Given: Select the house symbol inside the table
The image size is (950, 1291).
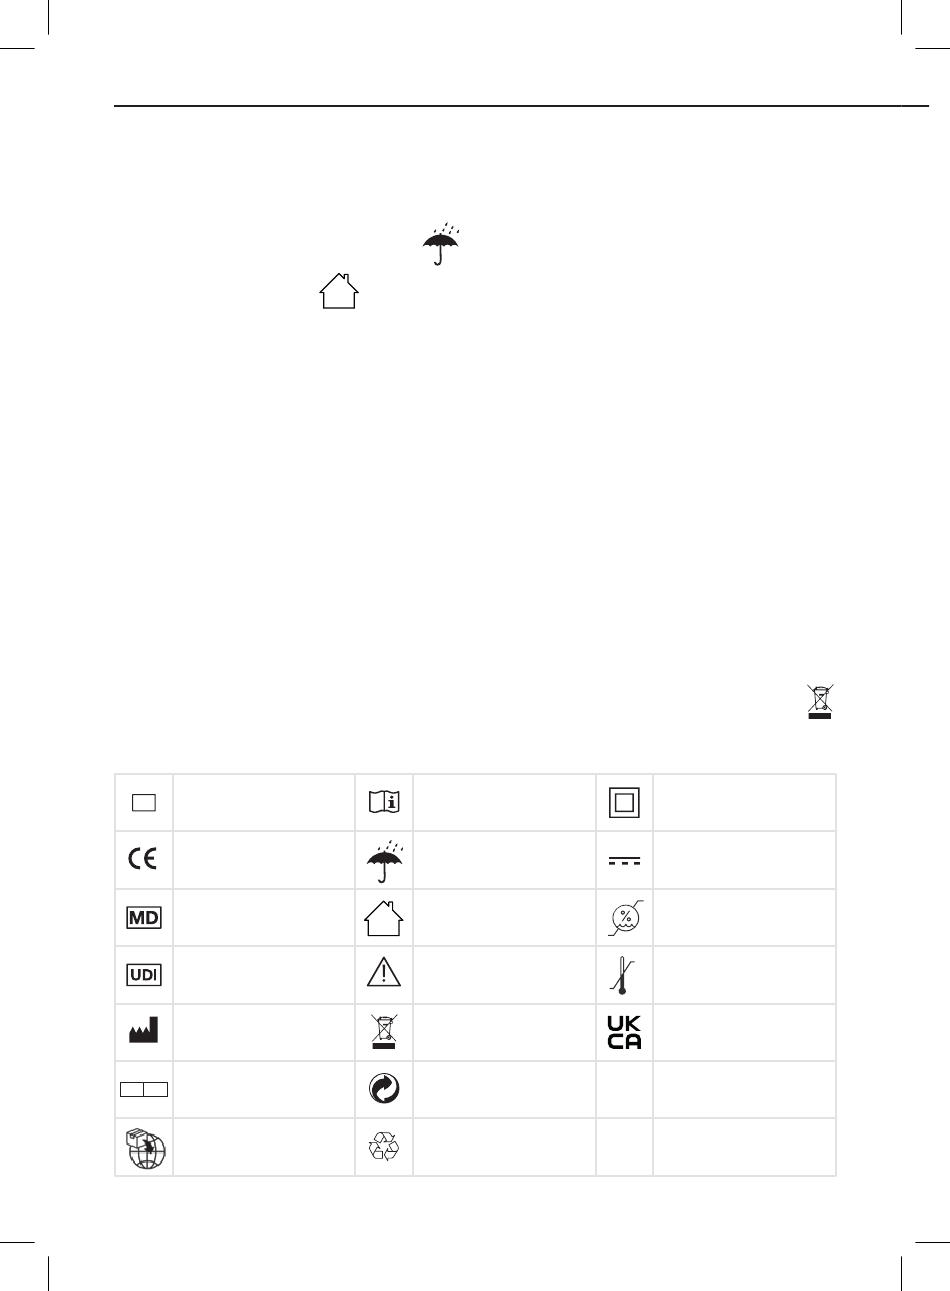Looking at the screenshot, I should pos(384,918).
